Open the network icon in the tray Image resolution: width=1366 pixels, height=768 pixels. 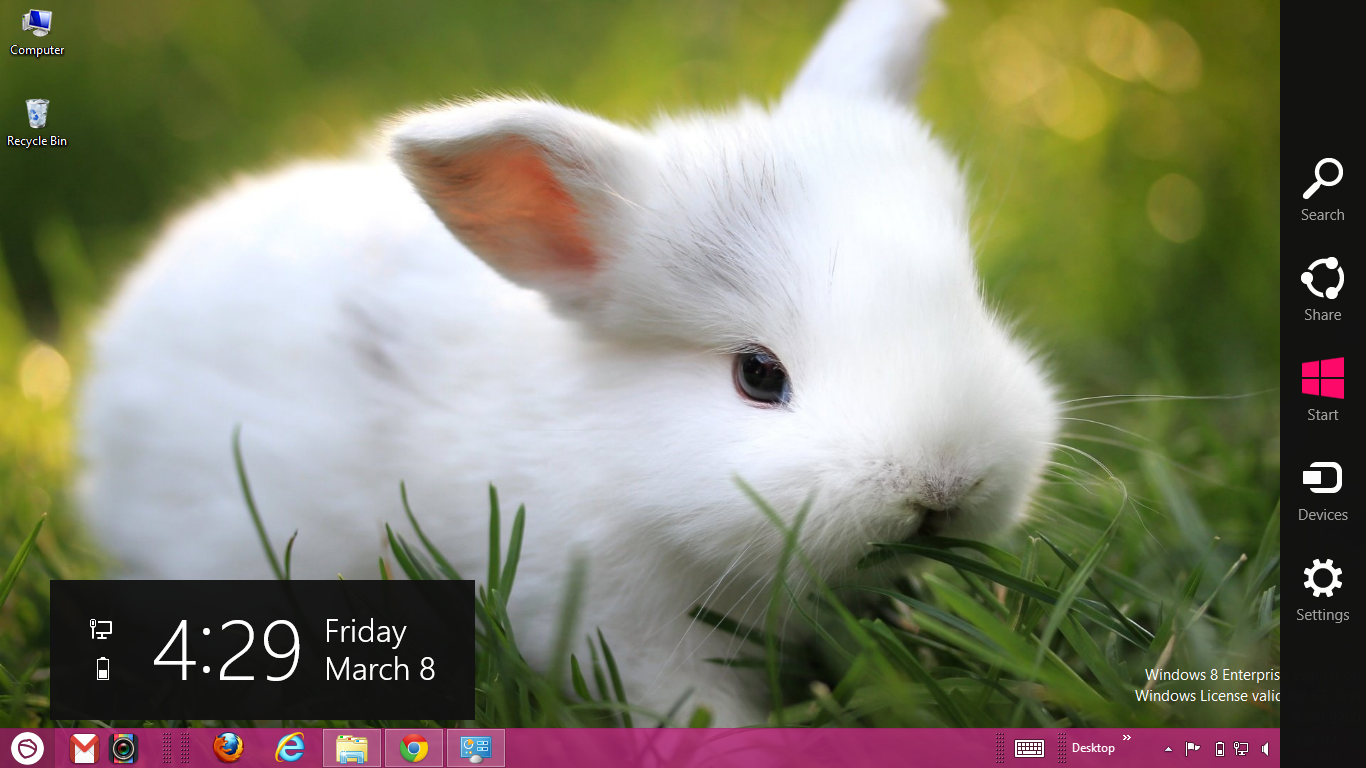[x=1240, y=748]
